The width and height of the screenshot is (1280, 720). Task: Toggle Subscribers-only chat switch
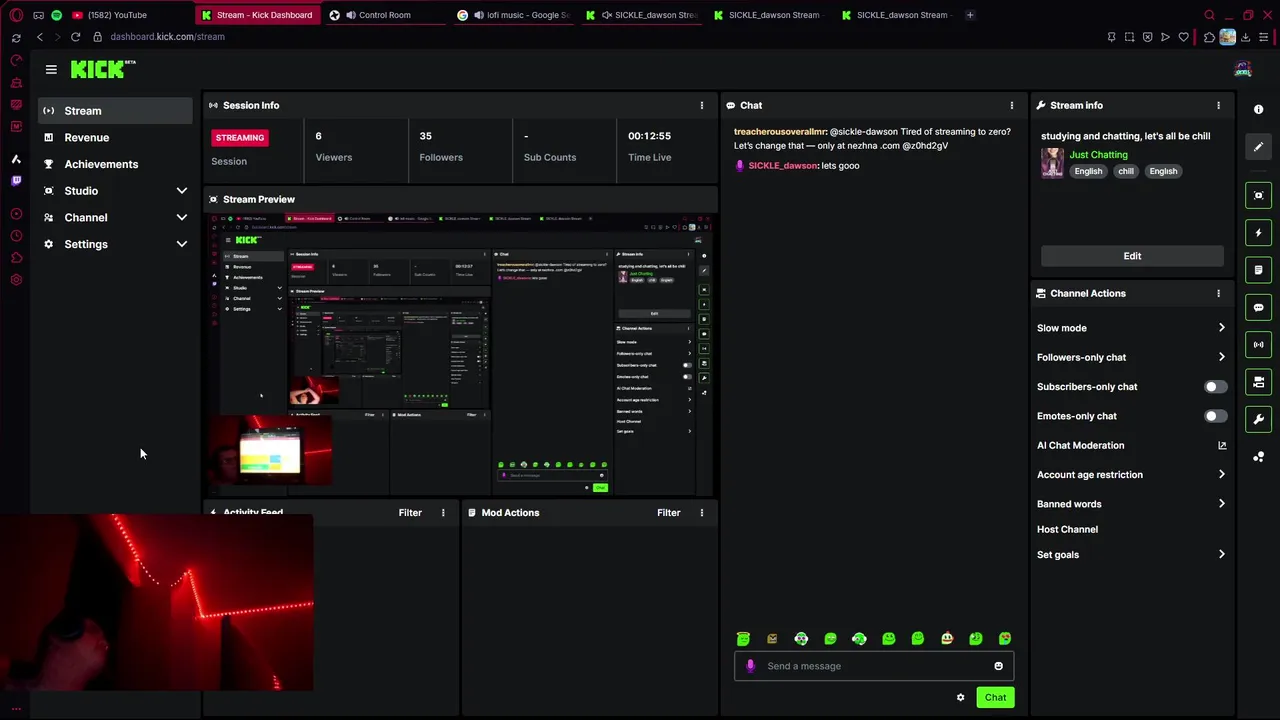pos(1215,387)
